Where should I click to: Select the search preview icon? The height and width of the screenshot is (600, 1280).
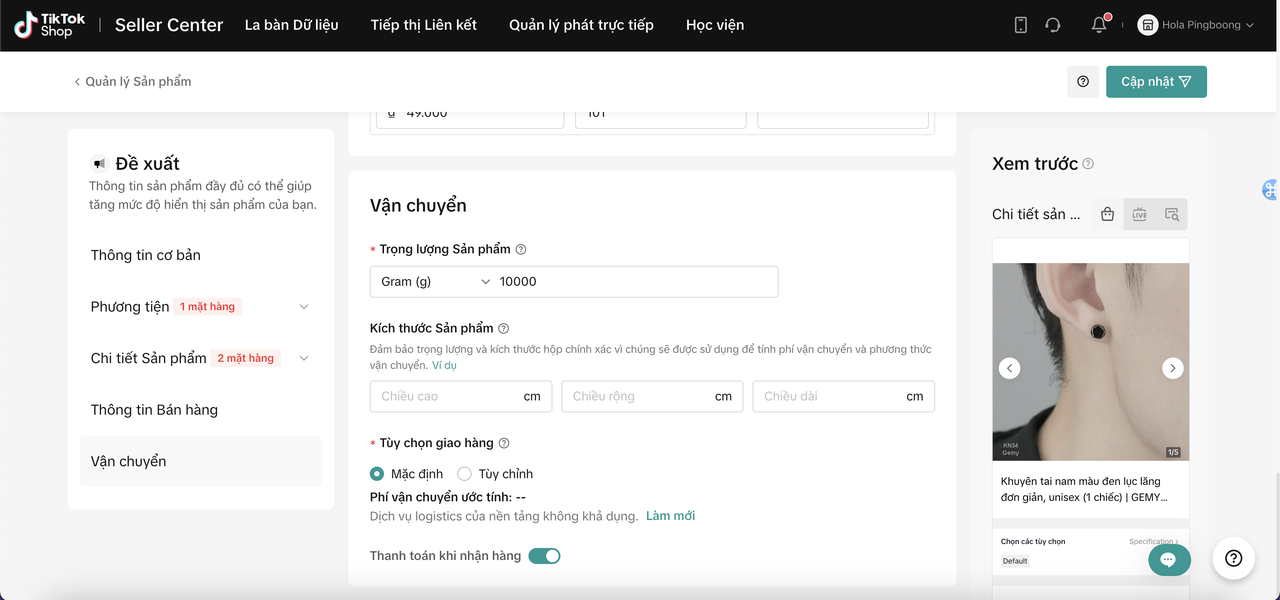coord(1172,214)
